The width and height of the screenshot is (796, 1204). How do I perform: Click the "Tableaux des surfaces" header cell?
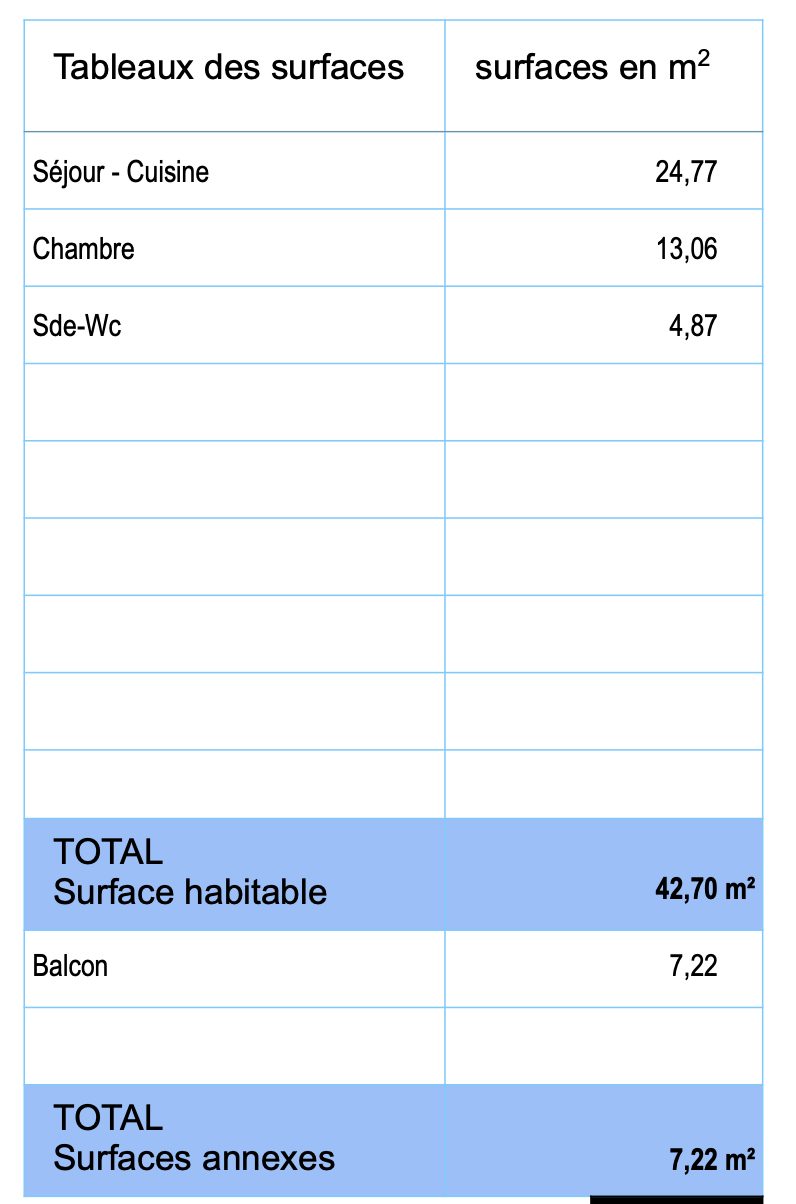click(x=228, y=68)
